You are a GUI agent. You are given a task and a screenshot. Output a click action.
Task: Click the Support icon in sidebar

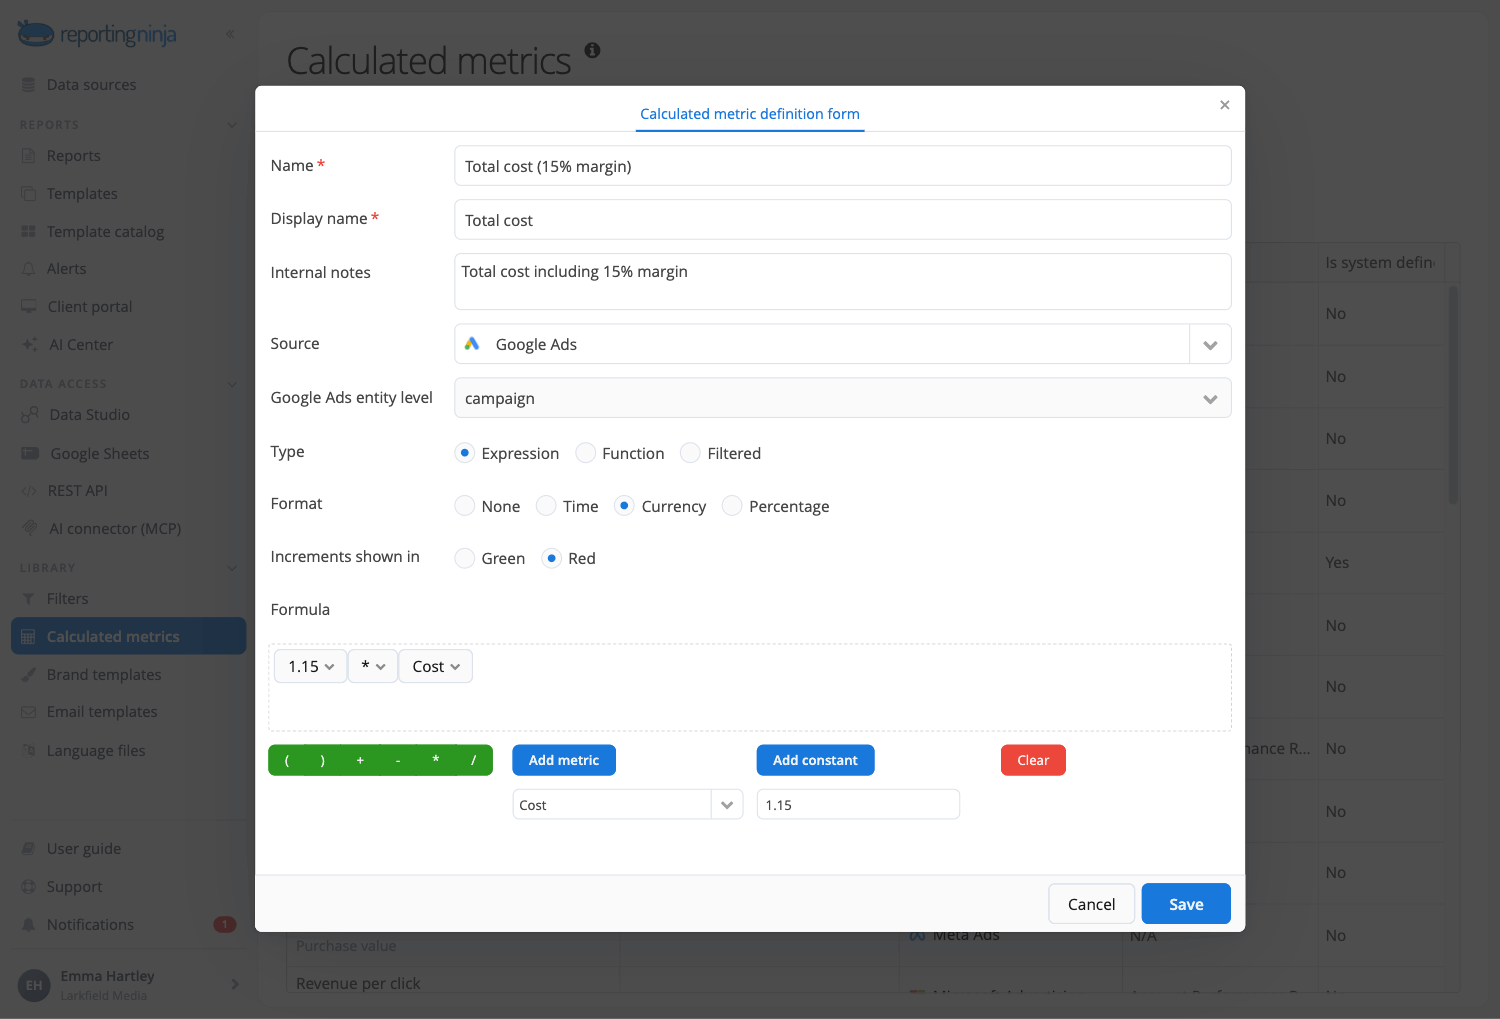(29, 887)
